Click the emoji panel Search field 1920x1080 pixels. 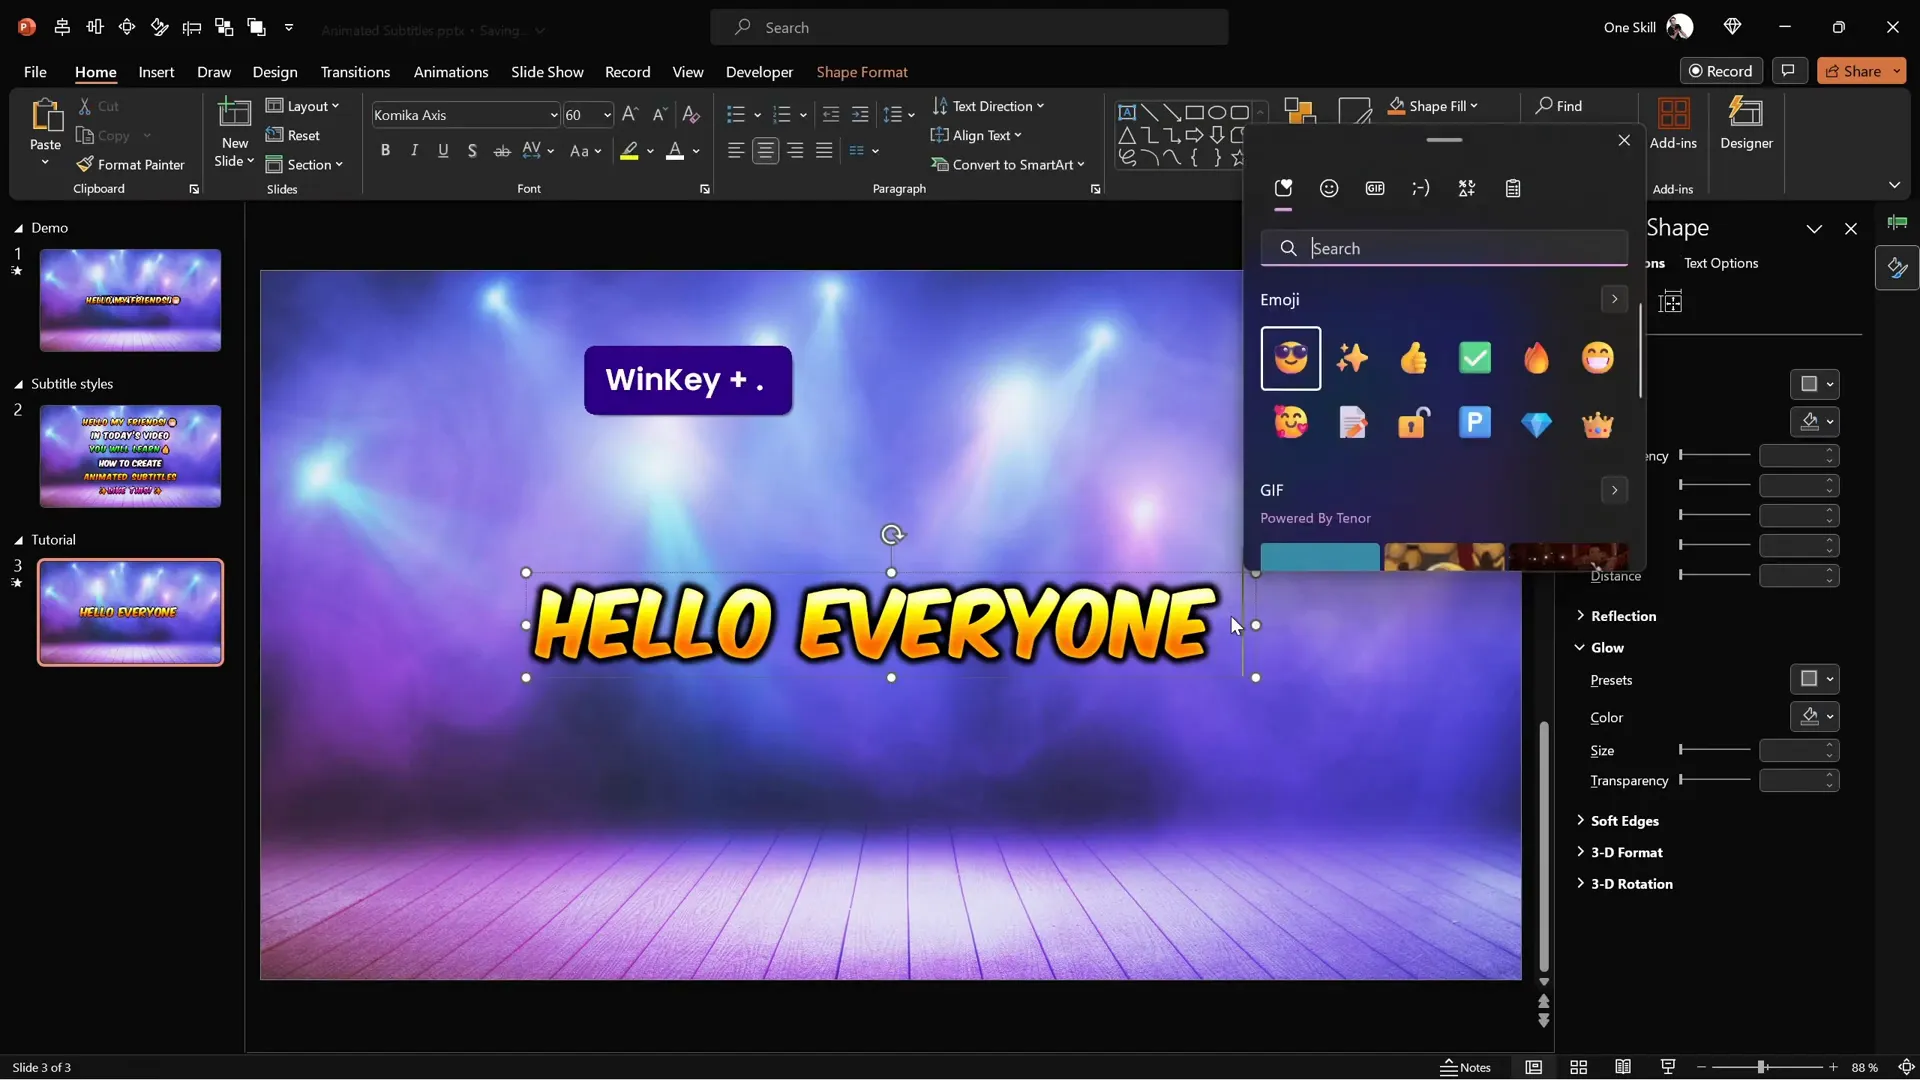click(1444, 248)
